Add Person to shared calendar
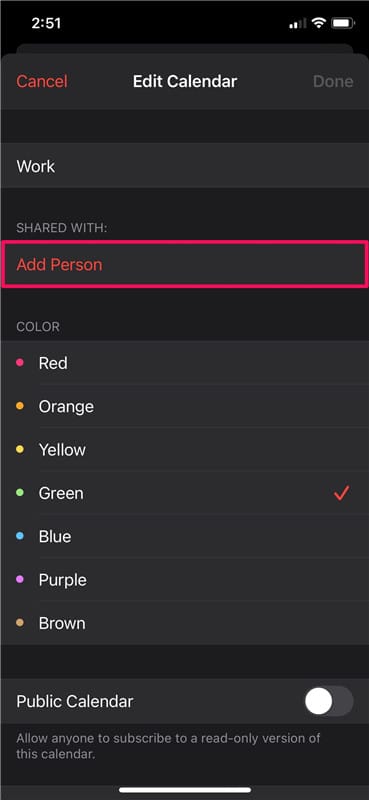 click(x=184, y=265)
